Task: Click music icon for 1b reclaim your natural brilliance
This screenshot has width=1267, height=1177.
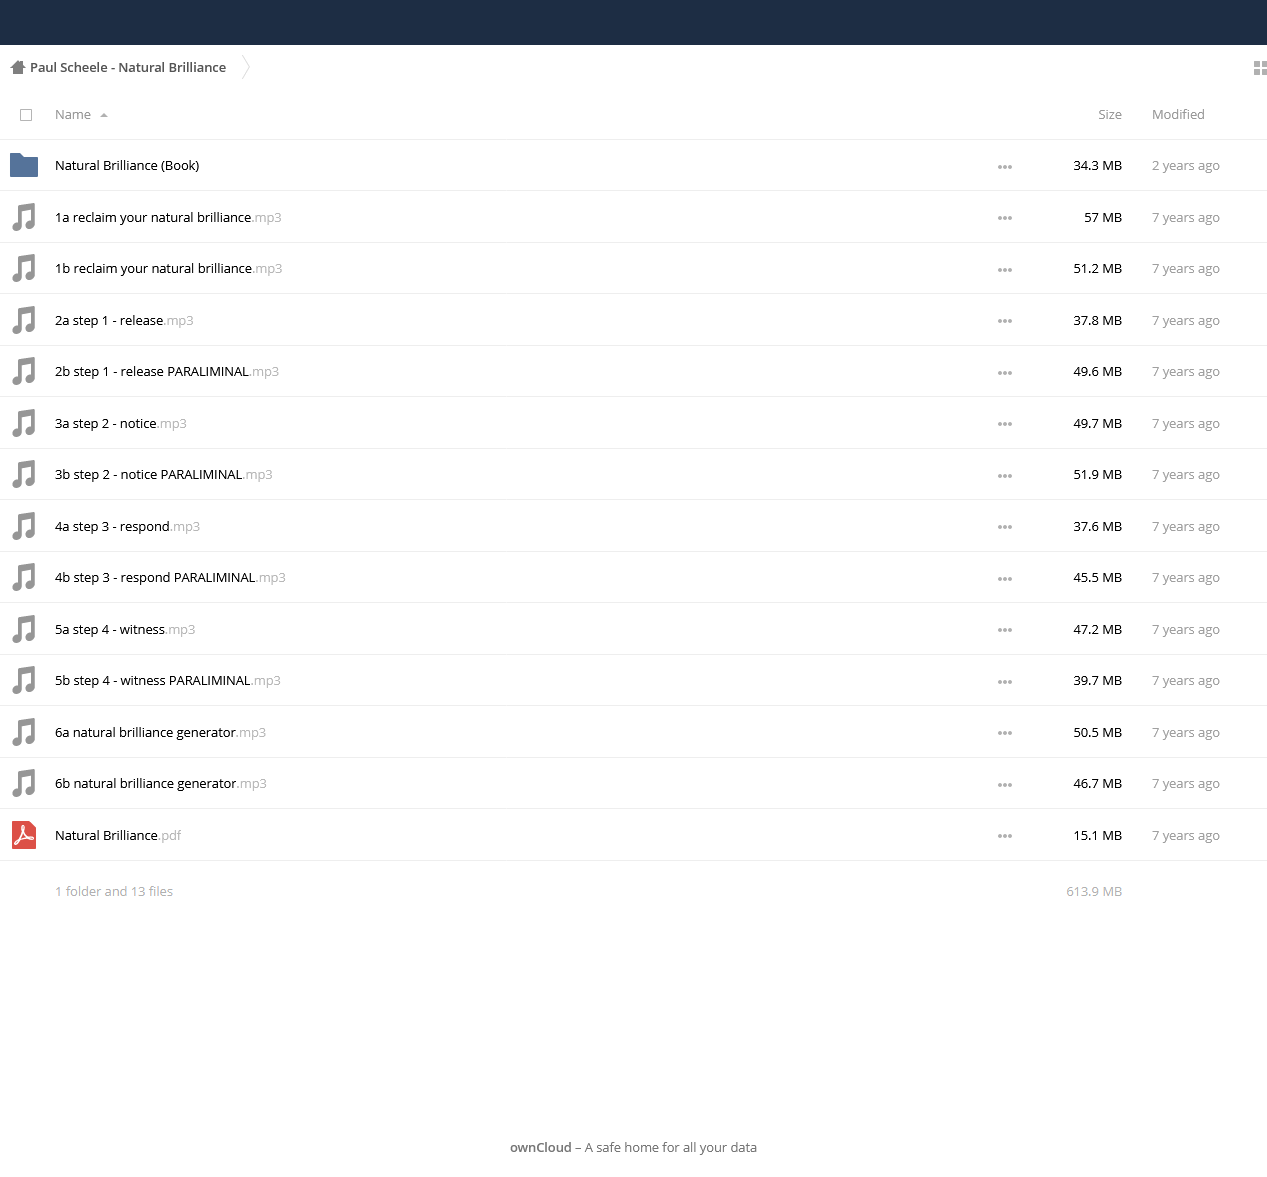Action: [24, 268]
